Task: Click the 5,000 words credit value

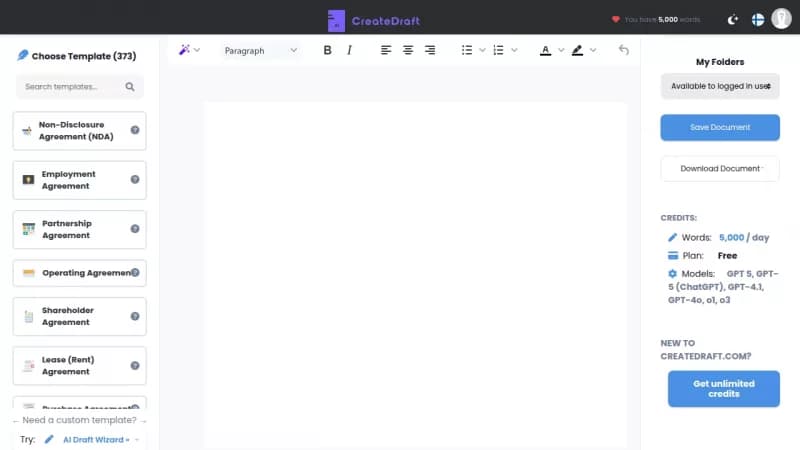Action: pos(732,238)
